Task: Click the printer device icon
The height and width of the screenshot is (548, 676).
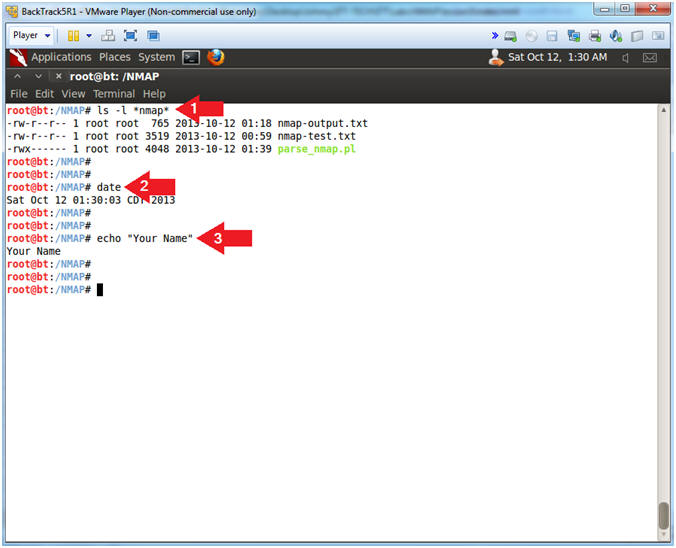Action: coord(595,36)
